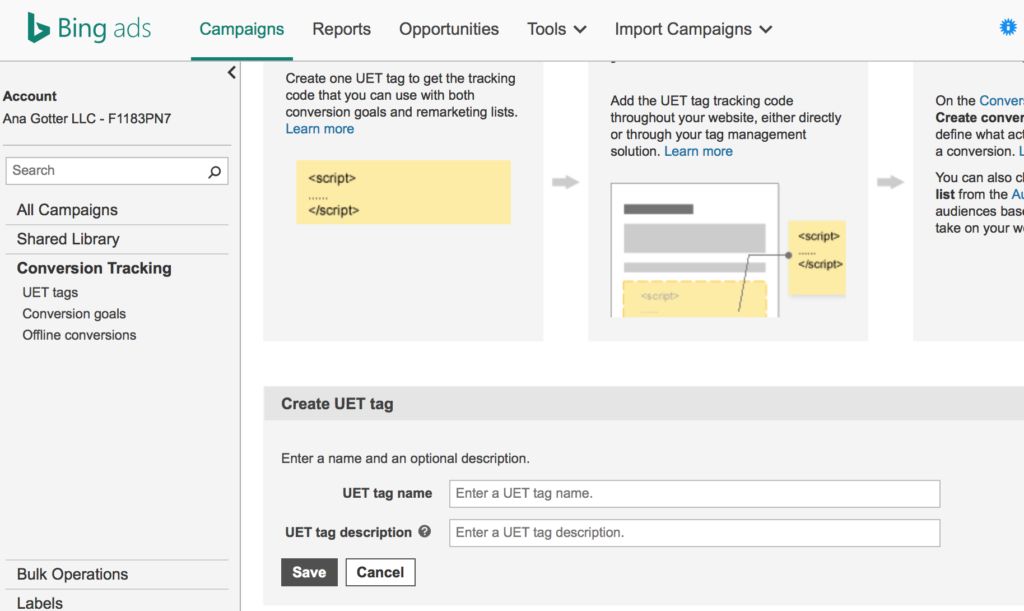This screenshot has width=1024, height=611.
Task: Click the UET tag description help icon
Action: (425, 532)
